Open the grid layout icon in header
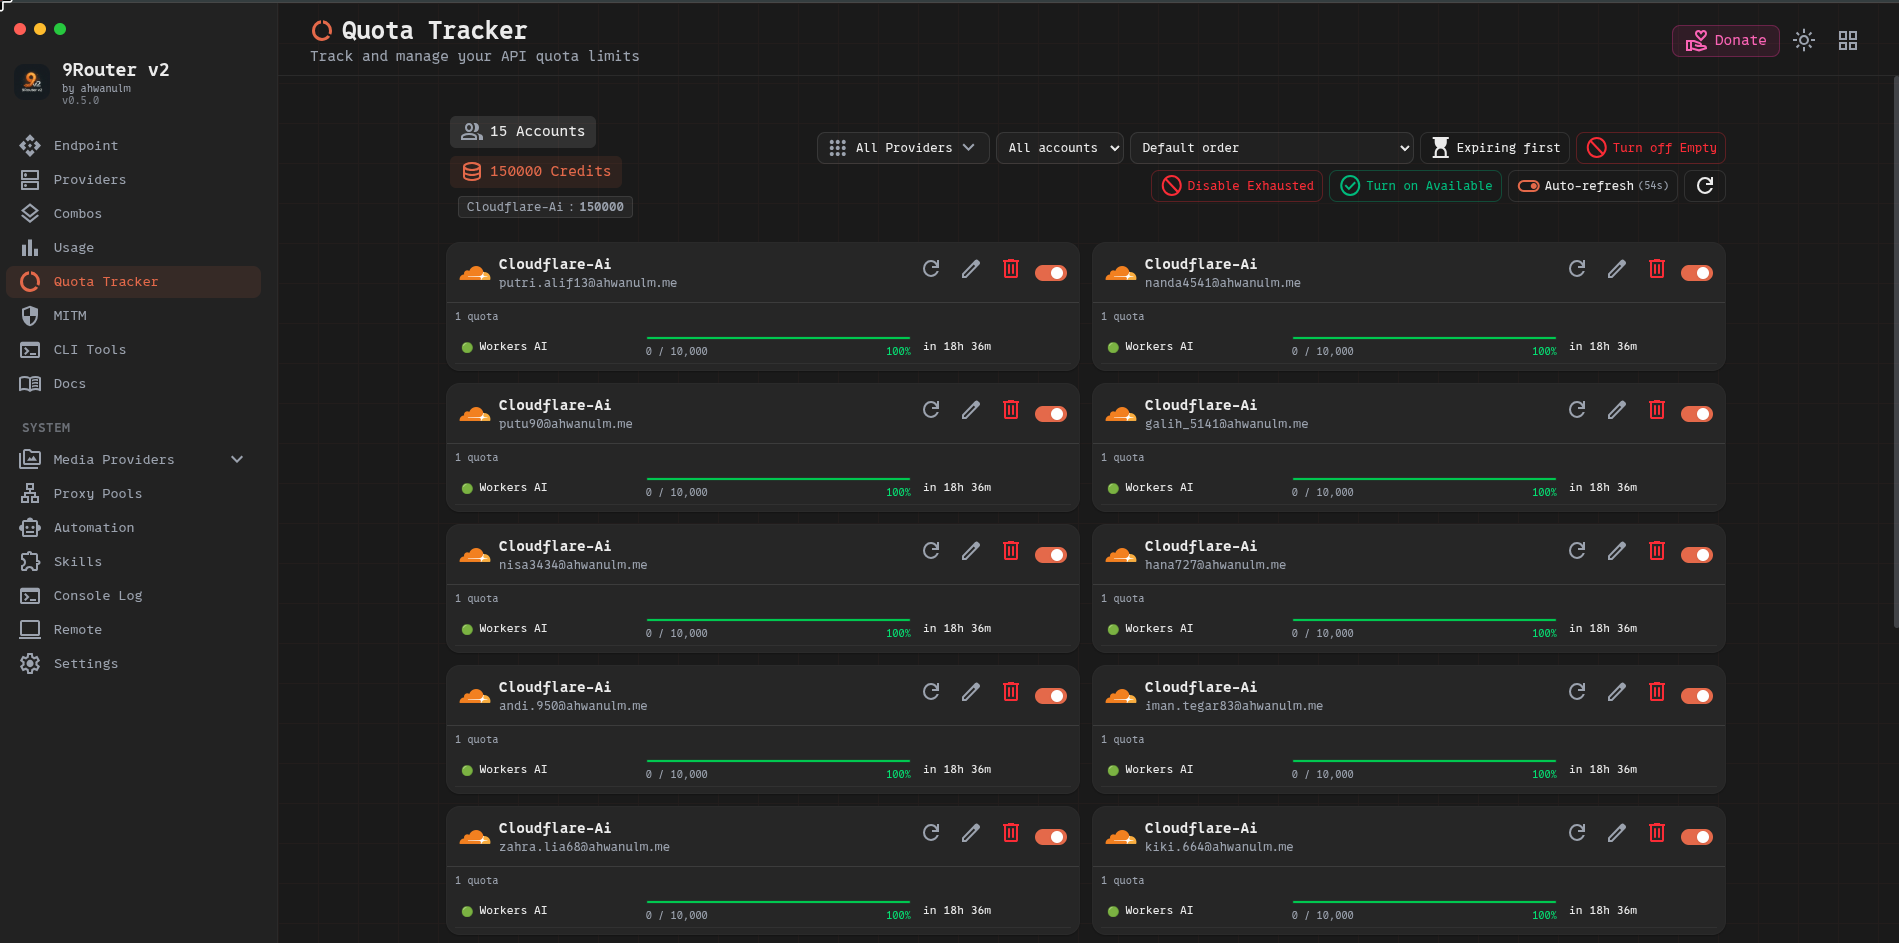1899x943 pixels. [x=1848, y=41]
